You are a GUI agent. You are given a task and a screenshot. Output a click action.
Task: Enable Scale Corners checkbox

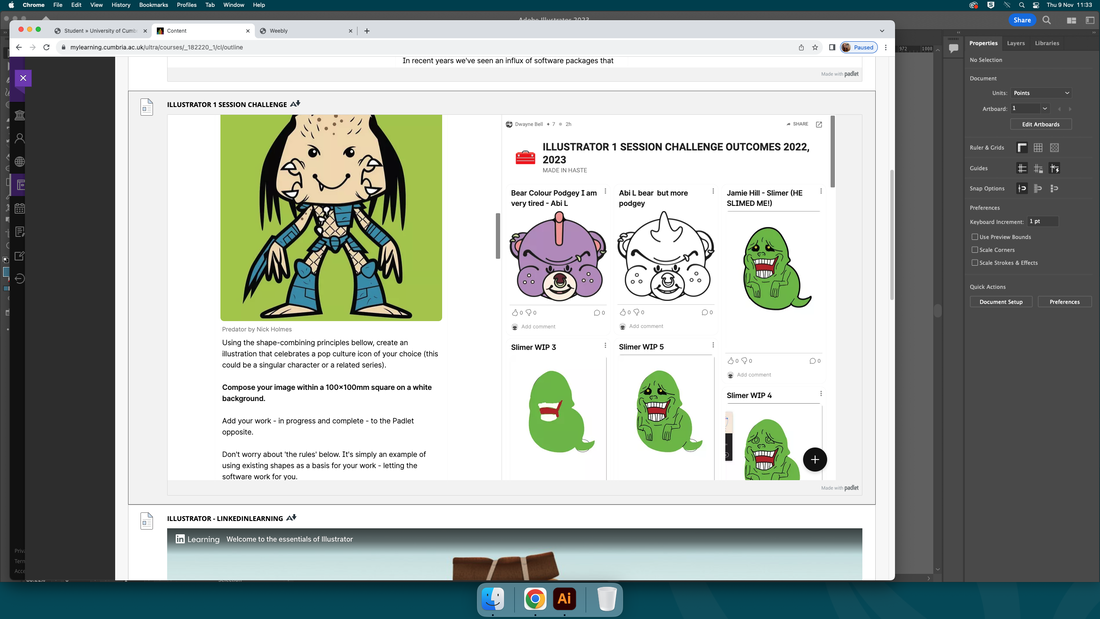pyautogui.click(x=974, y=250)
